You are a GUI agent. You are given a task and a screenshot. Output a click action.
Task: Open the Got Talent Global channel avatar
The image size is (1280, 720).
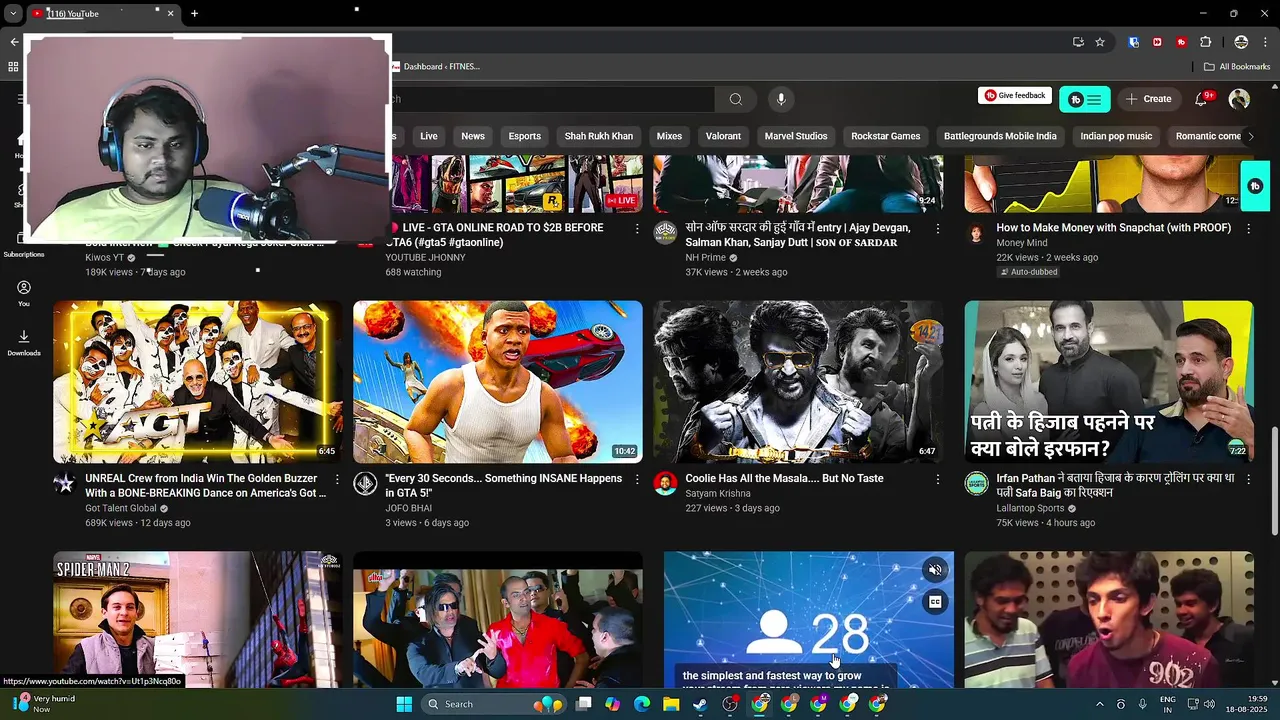(x=65, y=484)
